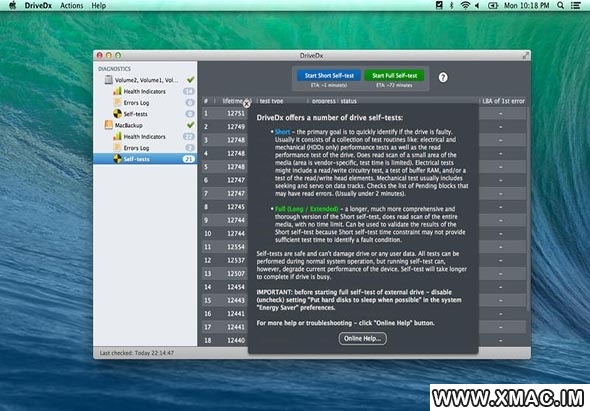590x411 pixels.
Task: Open the Notification Center list icon
Action: [x=576, y=6]
